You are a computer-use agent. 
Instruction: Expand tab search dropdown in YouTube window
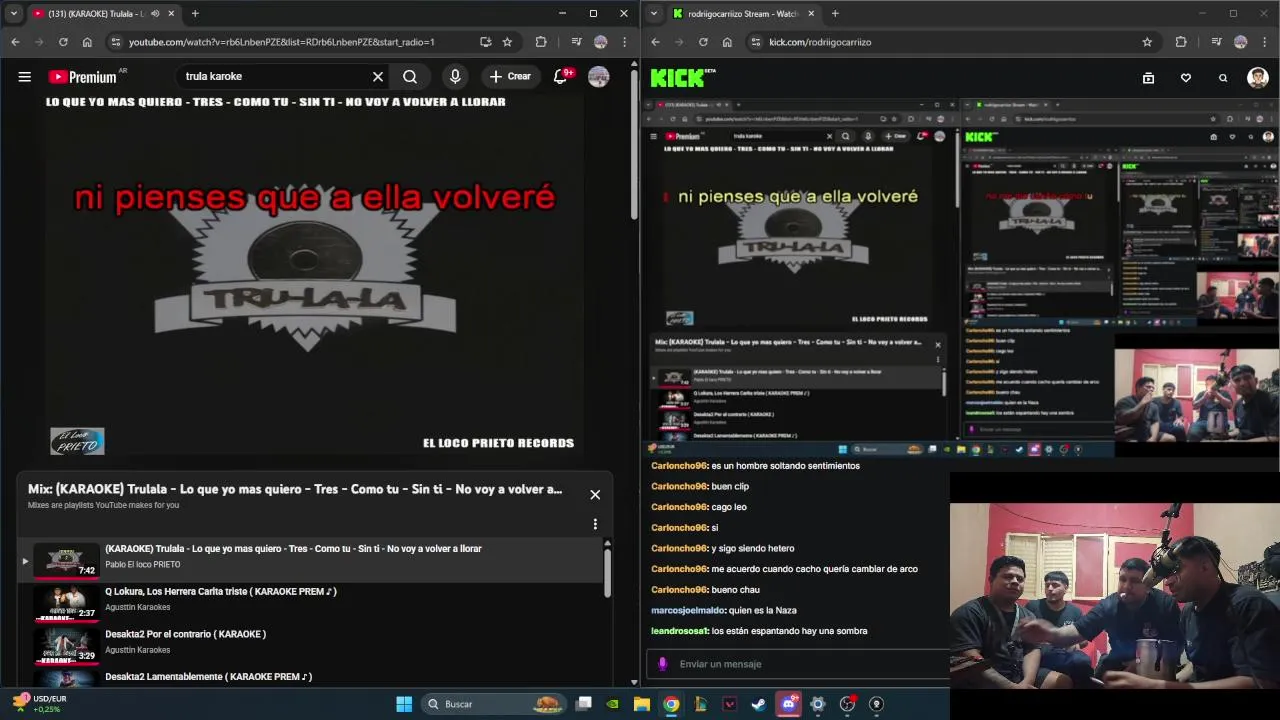tap(14, 13)
